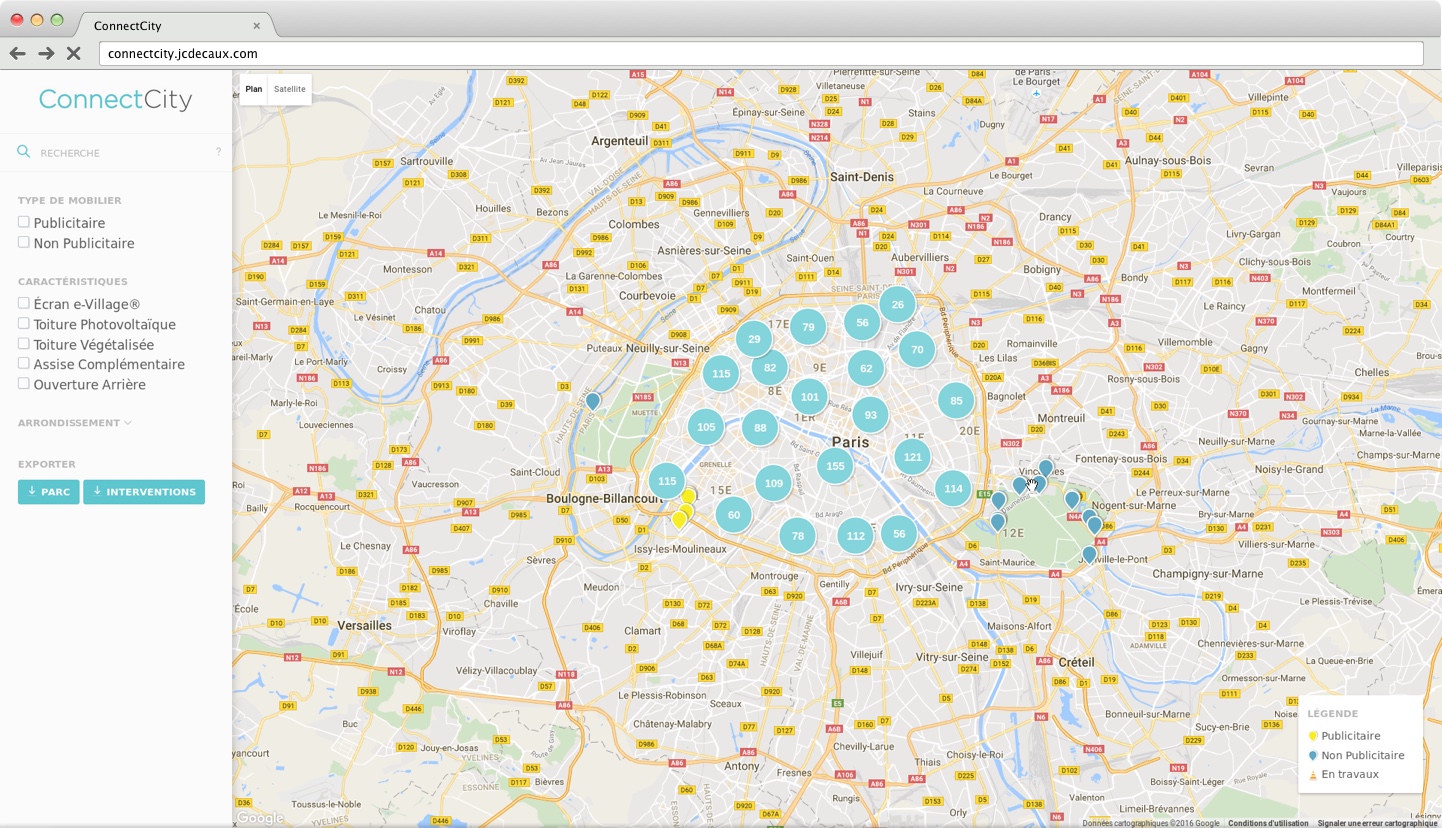Open map cluster marker 101
Screen dimensions: 1442x828
click(810, 397)
